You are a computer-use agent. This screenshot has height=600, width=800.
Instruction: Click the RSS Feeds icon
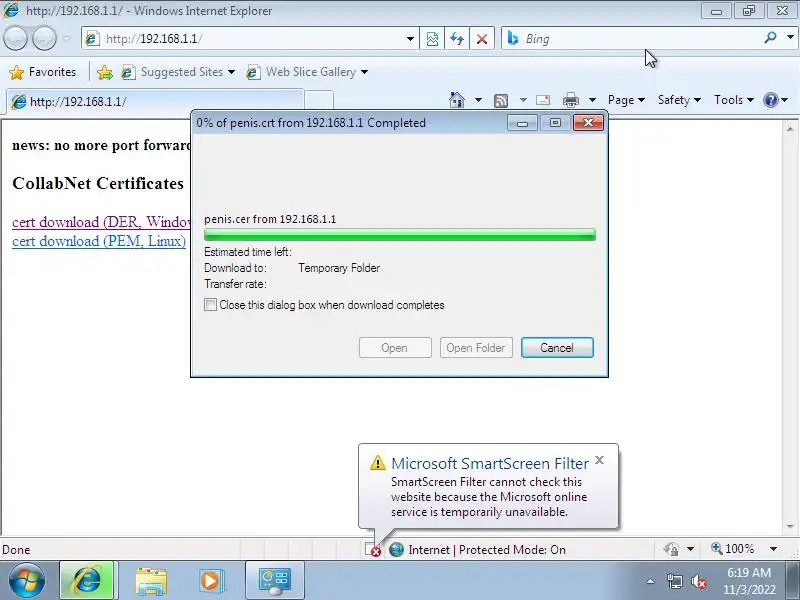click(x=501, y=100)
